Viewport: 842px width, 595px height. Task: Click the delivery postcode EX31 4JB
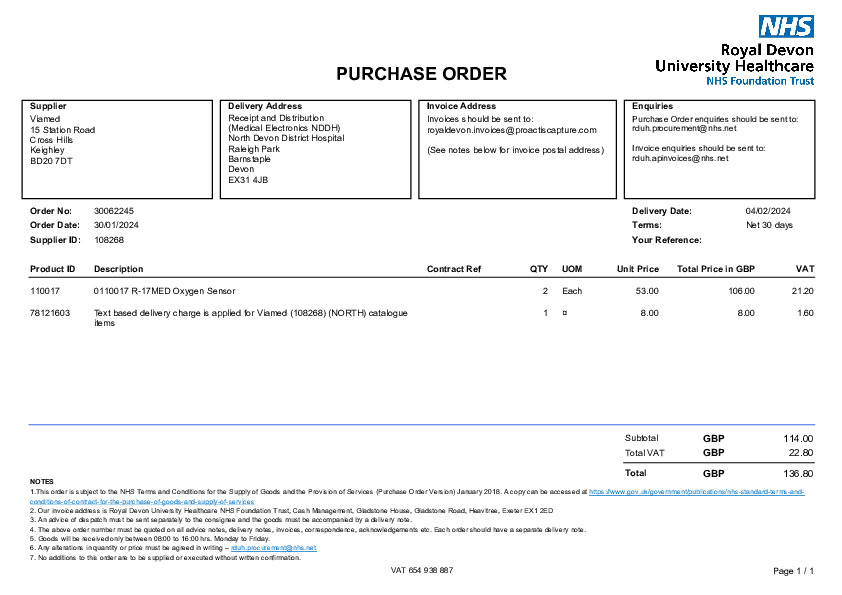coord(248,180)
